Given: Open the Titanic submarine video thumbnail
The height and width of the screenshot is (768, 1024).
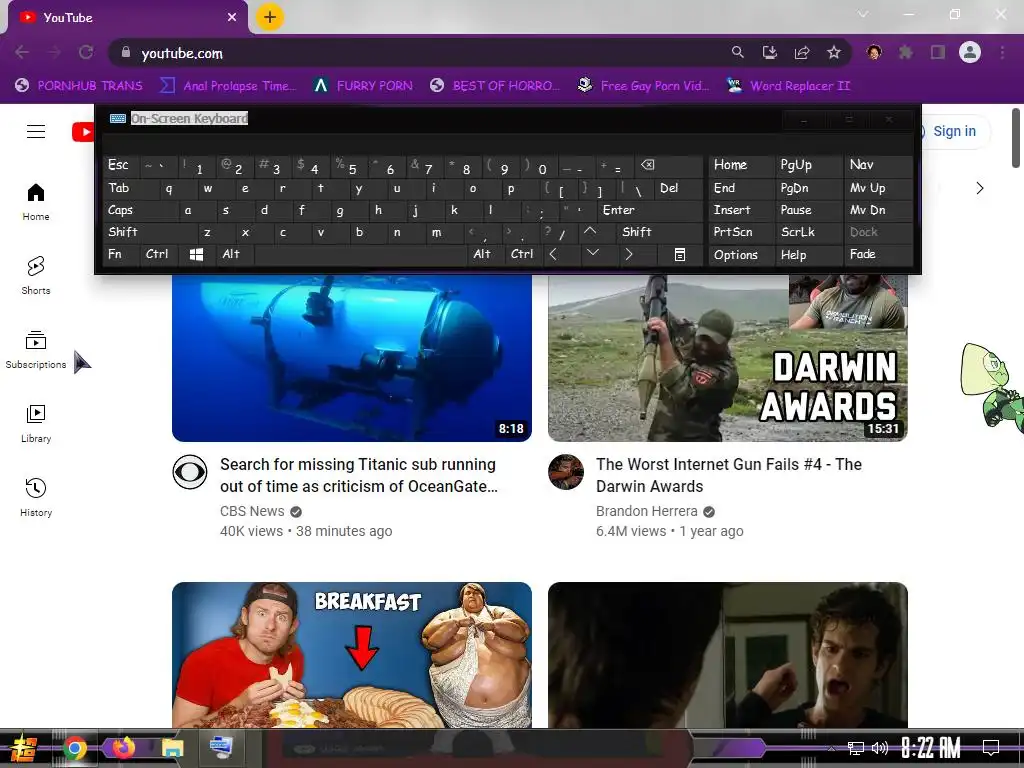Looking at the screenshot, I should tap(352, 358).
